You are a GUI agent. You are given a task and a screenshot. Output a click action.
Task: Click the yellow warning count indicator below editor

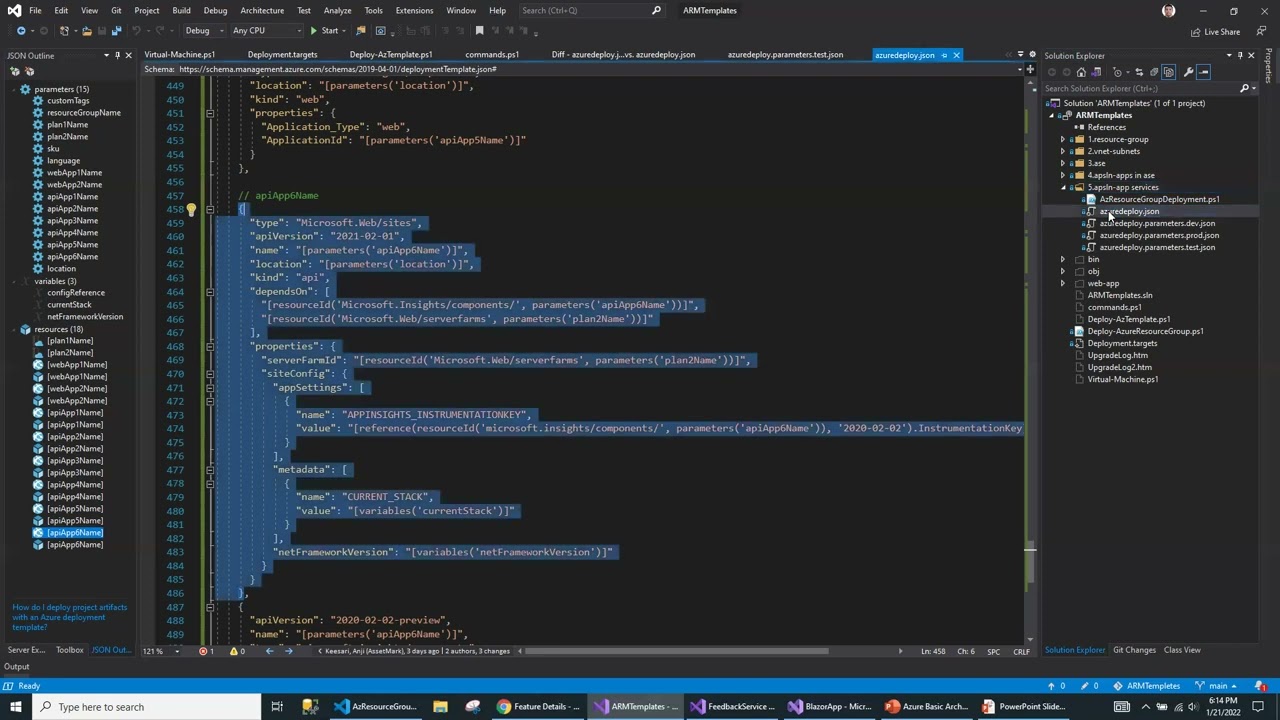tap(238, 651)
